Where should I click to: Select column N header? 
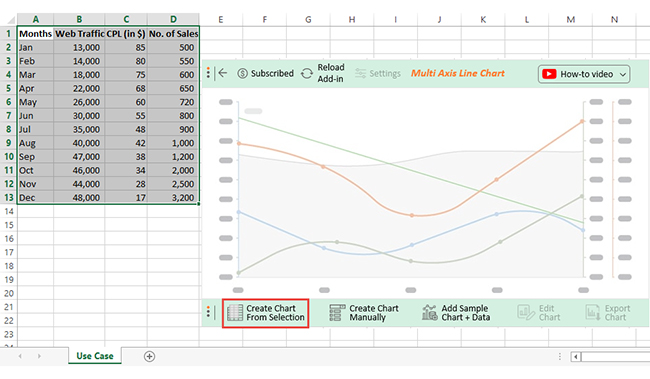tap(614, 19)
